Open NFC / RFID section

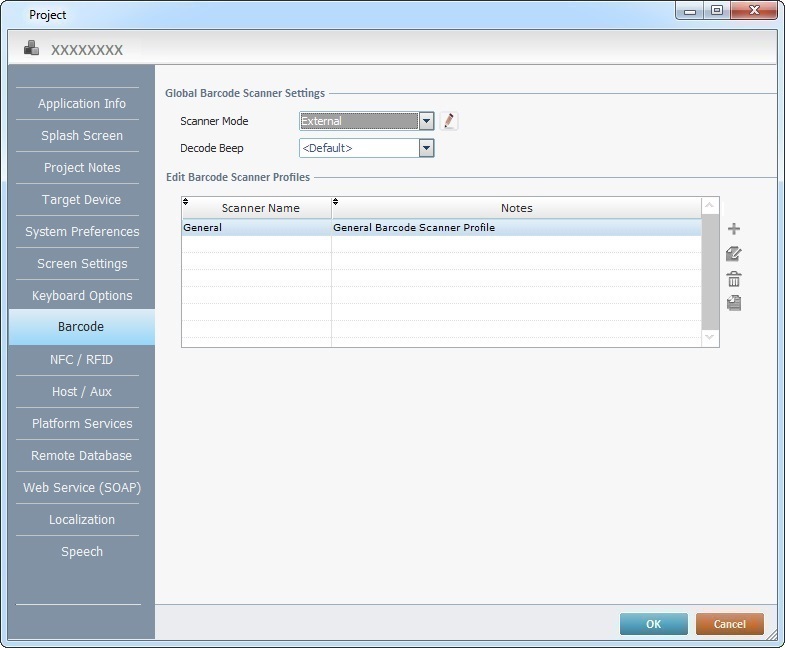pos(82,360)
